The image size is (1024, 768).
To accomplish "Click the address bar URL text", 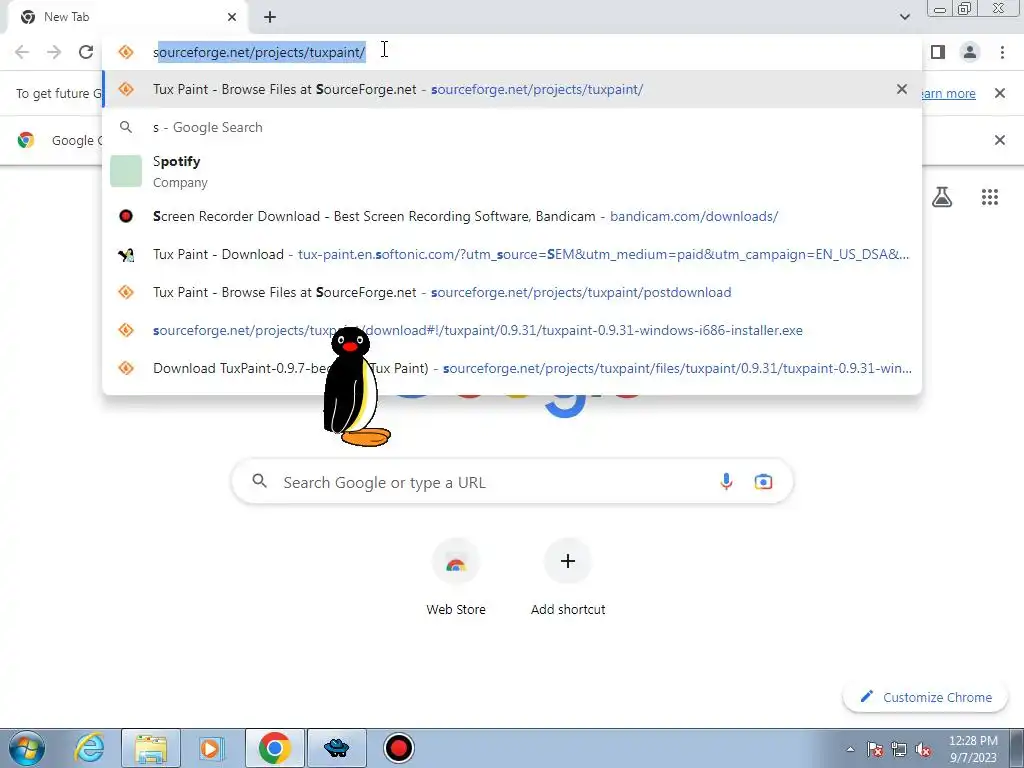I will click(259, 52).
